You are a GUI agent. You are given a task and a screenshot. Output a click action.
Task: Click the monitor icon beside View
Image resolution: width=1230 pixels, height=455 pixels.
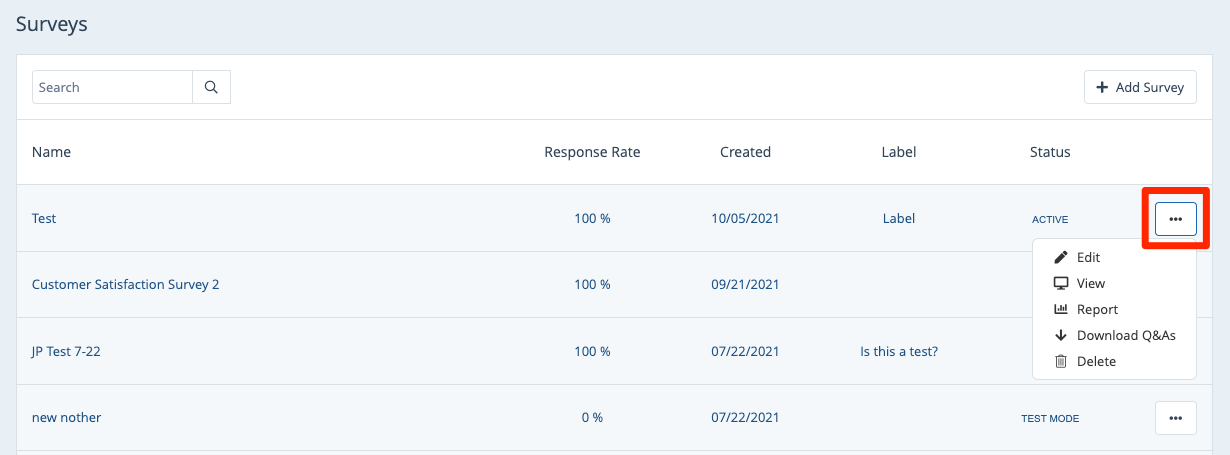1061,283
